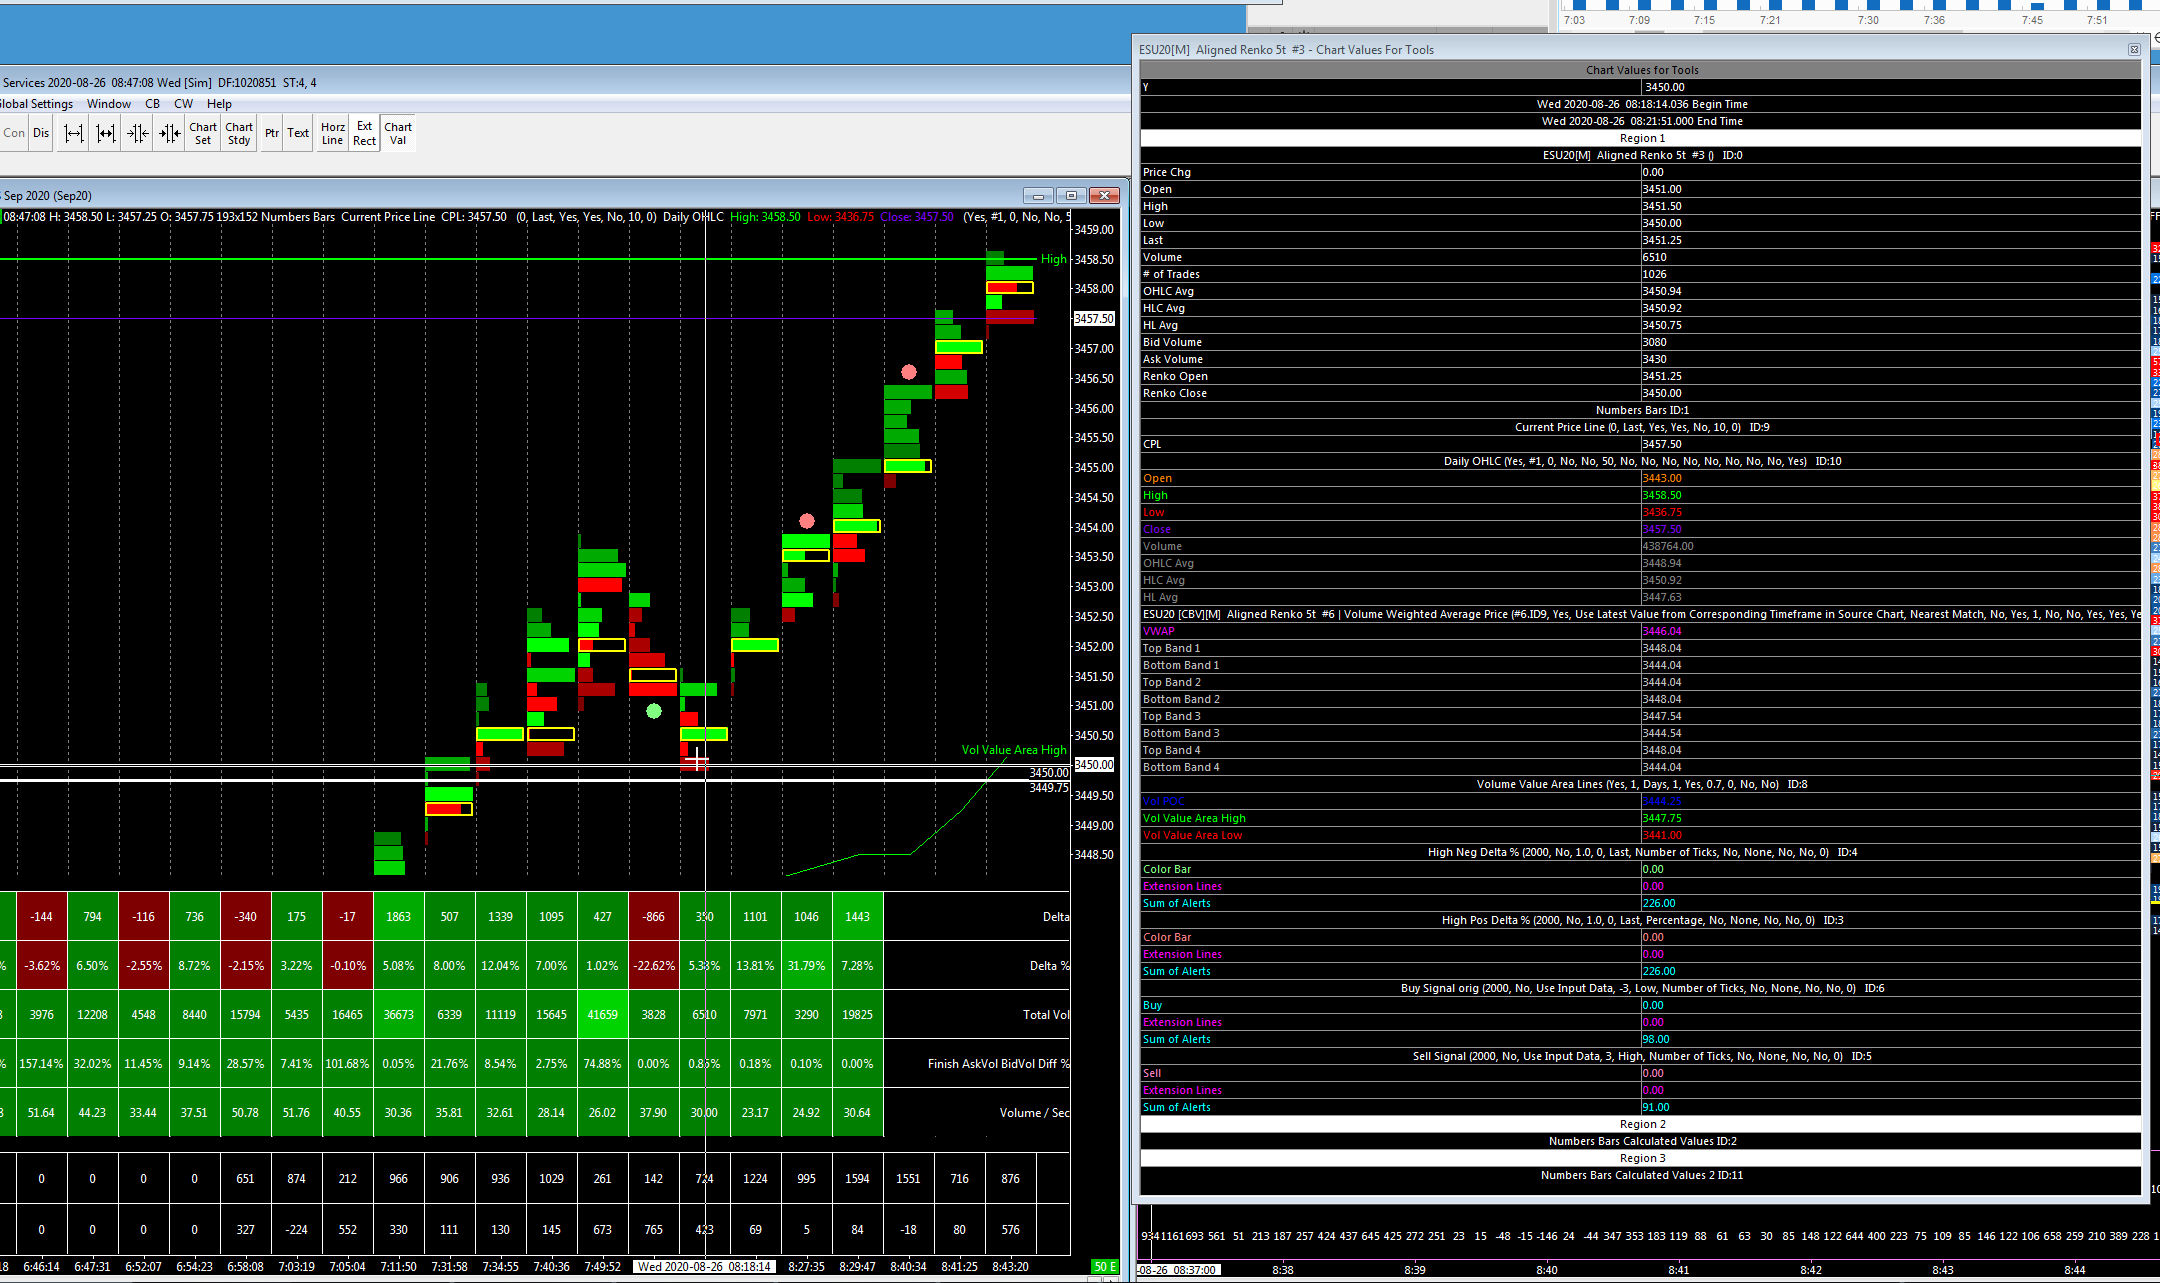
Task: Select the Ptr pointer tool
Action: pos(272,133)
